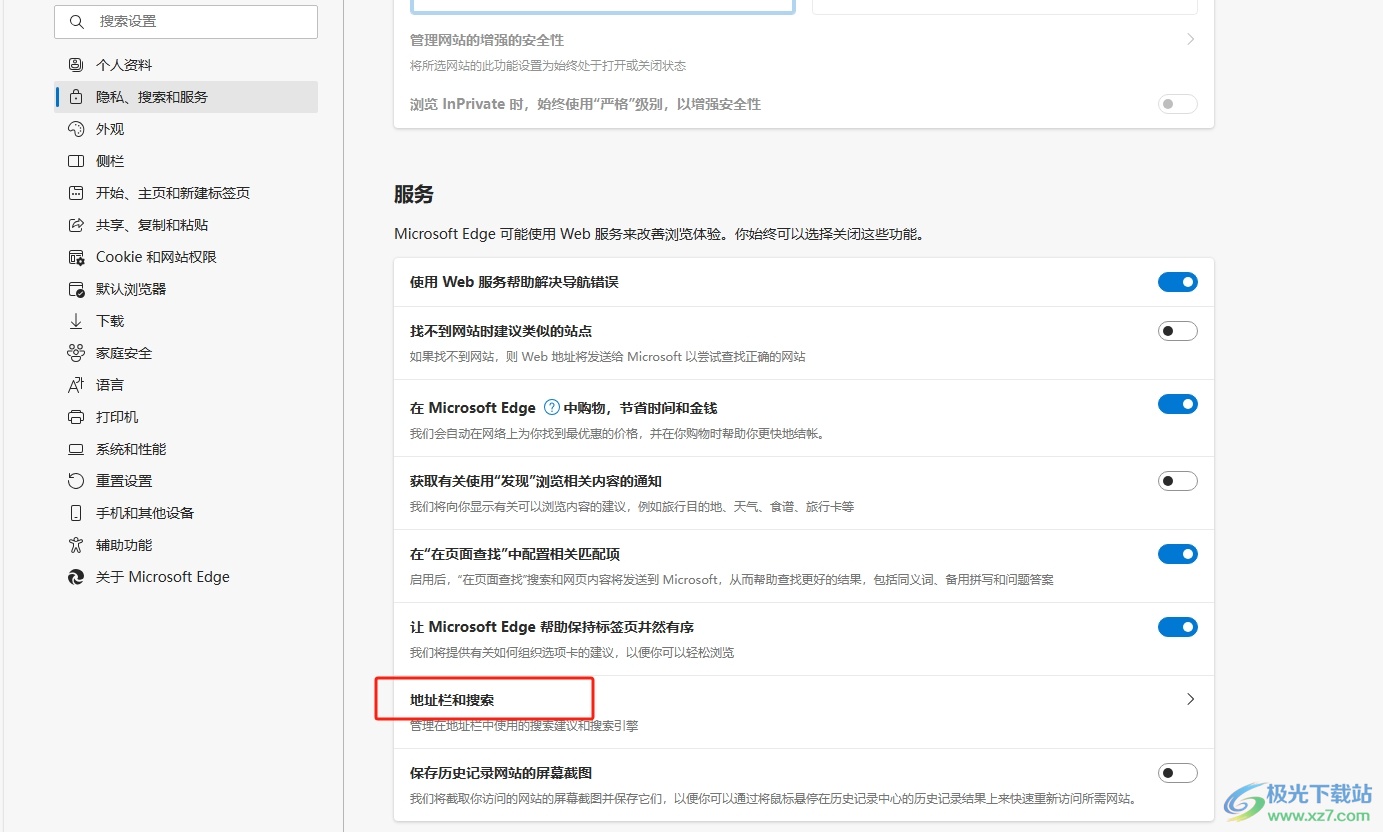Click the phone icon beside 手机和其他设备
The image size is (1383, 832).
click(76, 513)
